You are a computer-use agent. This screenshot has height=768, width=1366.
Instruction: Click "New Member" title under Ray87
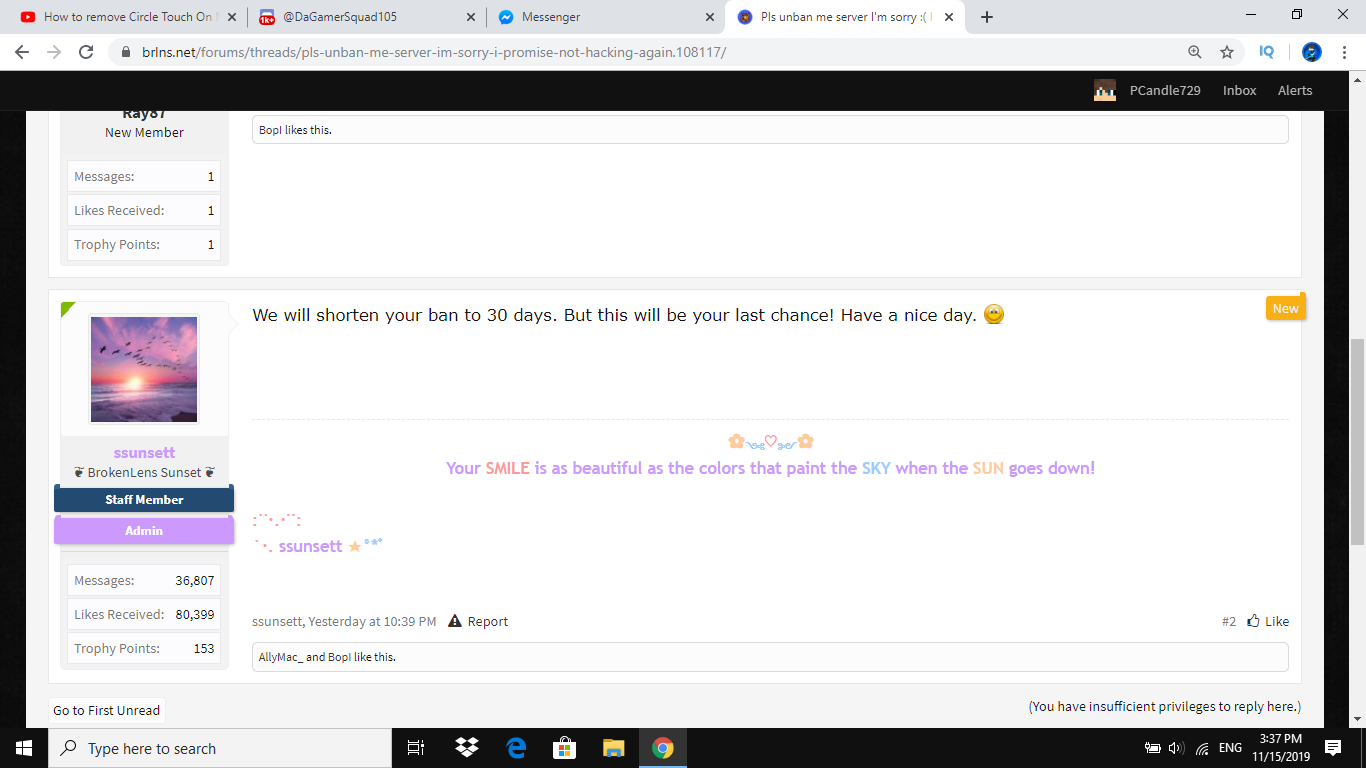tap(144, 132)
